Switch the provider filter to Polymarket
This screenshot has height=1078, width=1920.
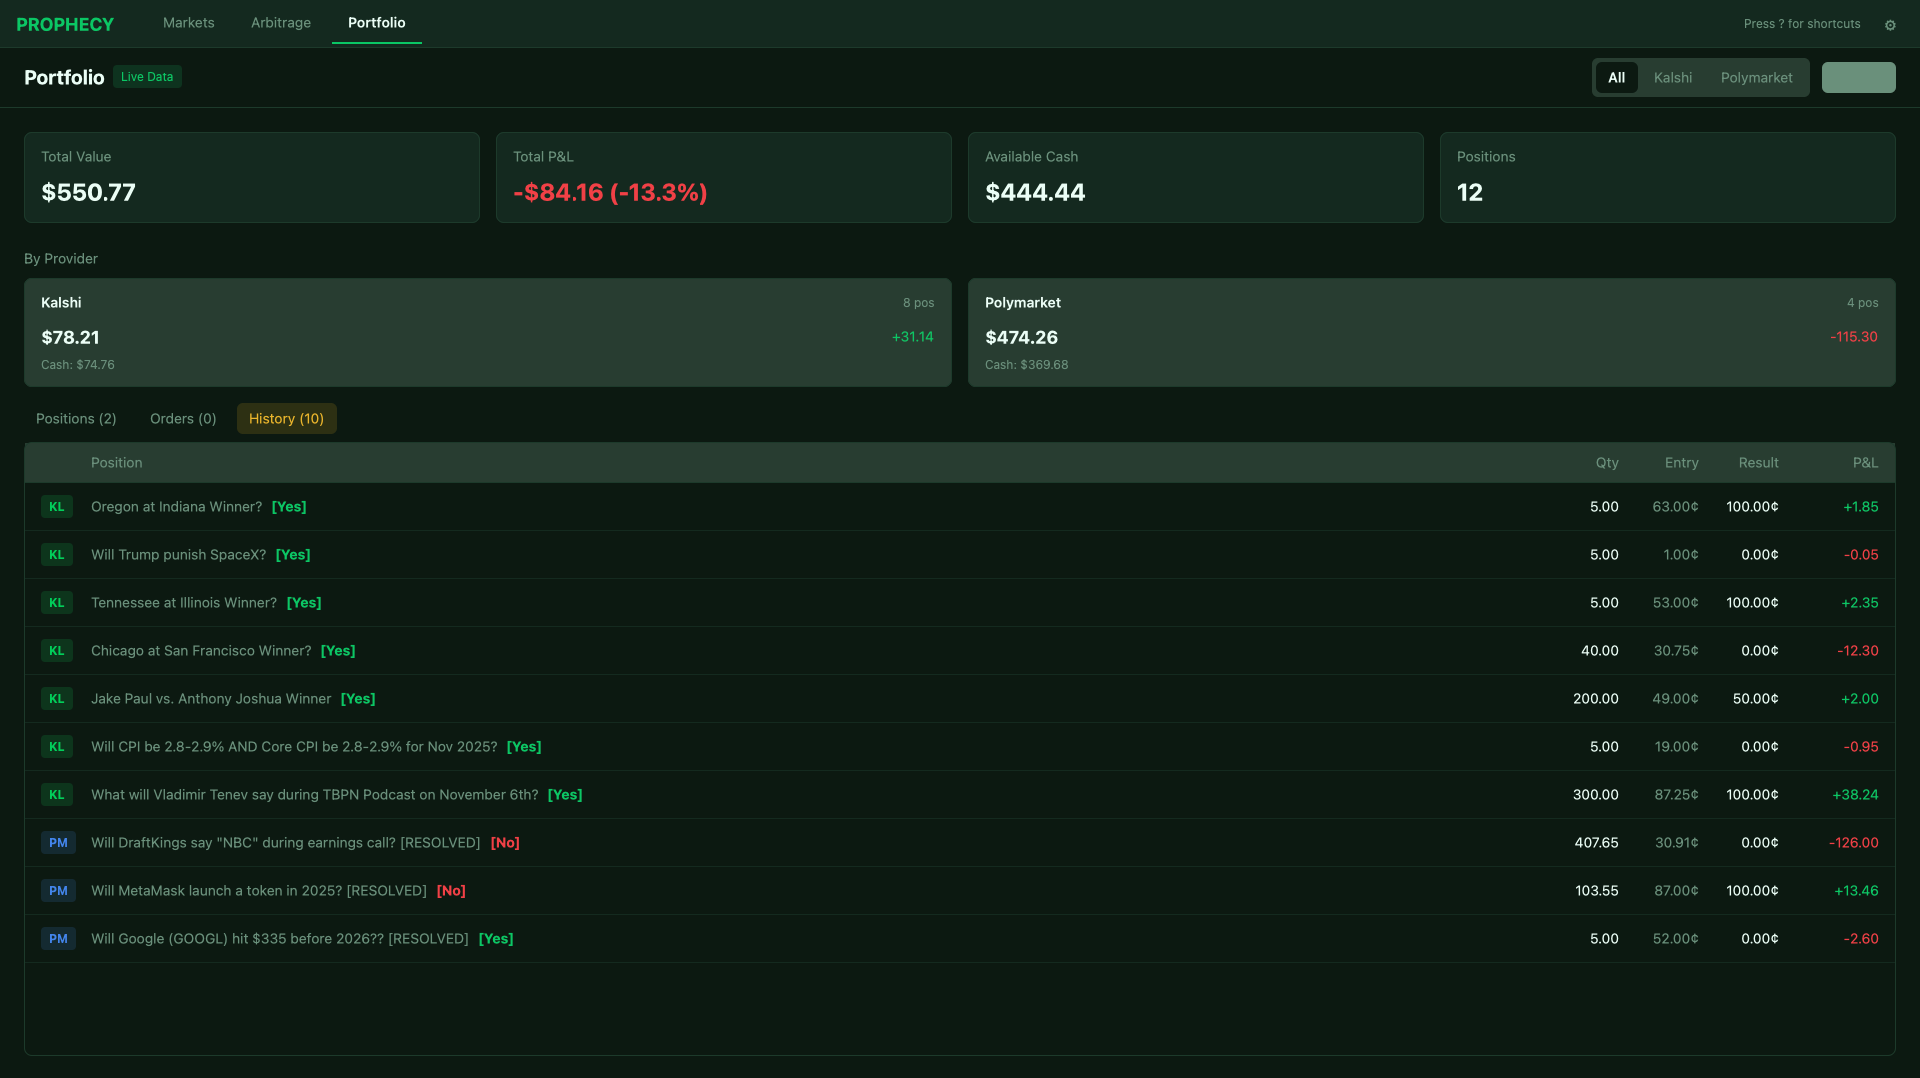click(x=1756, y=77)
